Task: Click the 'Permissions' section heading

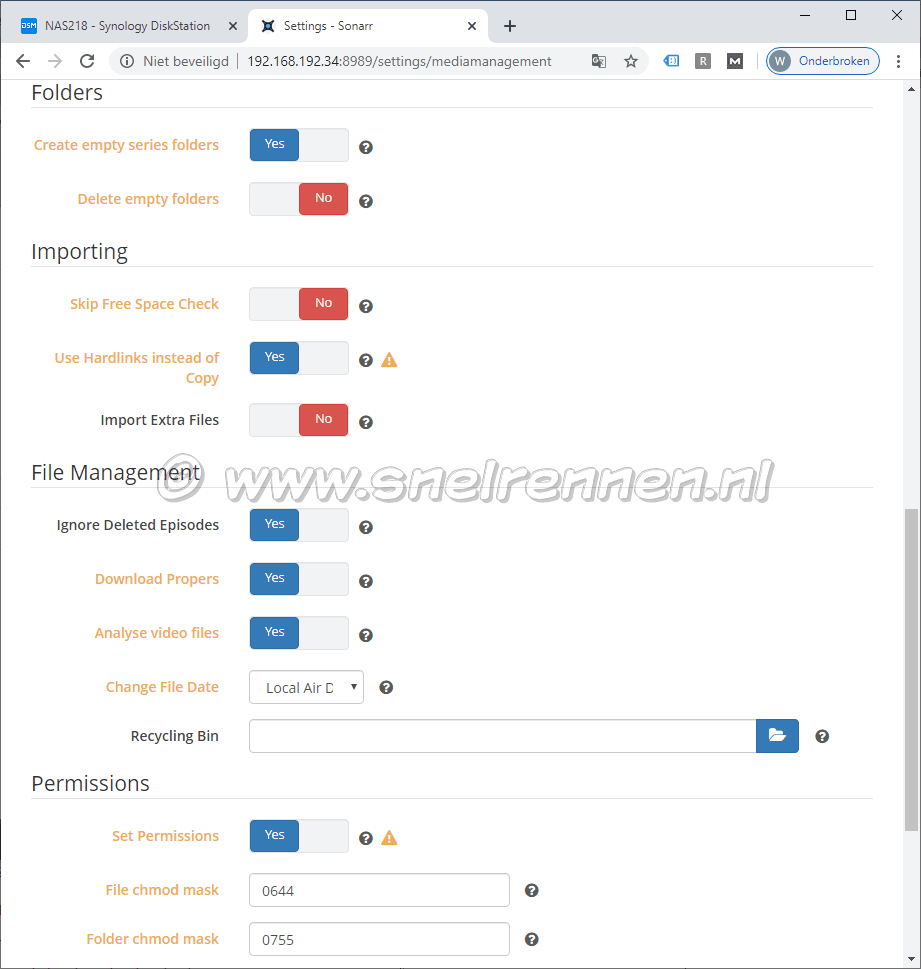Action: pyautogui.click(x=90, y=784)
